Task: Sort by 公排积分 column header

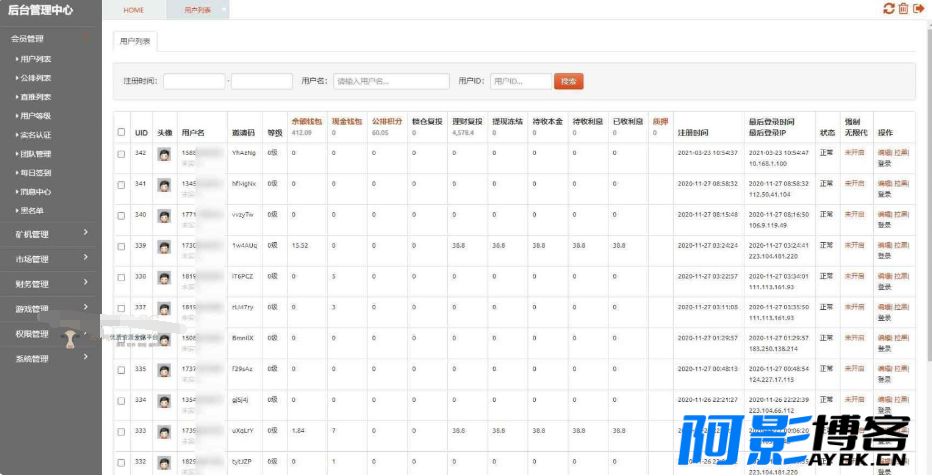Action: (388, 121)
